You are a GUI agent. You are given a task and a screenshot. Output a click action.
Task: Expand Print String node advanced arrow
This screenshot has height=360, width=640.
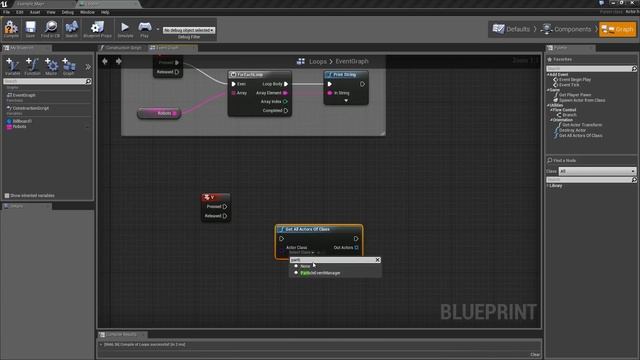pyautogui.click(x=346, y=101)
